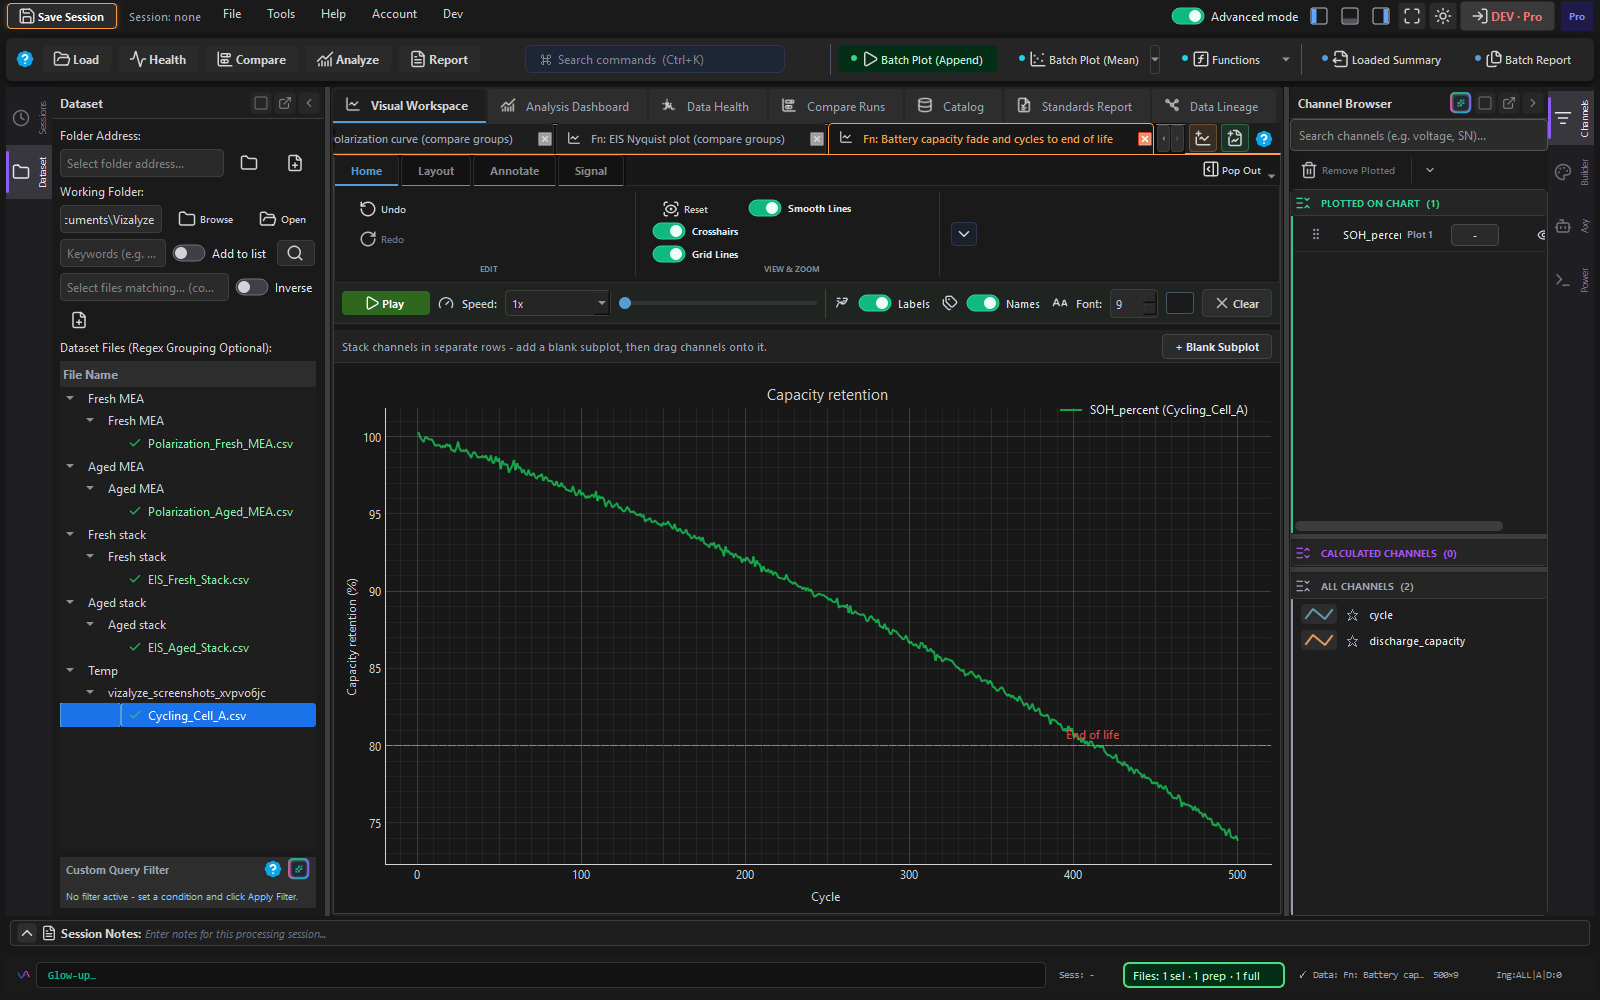
Task: Open the folder browse icon beside folder address
Action: point(249,163)
